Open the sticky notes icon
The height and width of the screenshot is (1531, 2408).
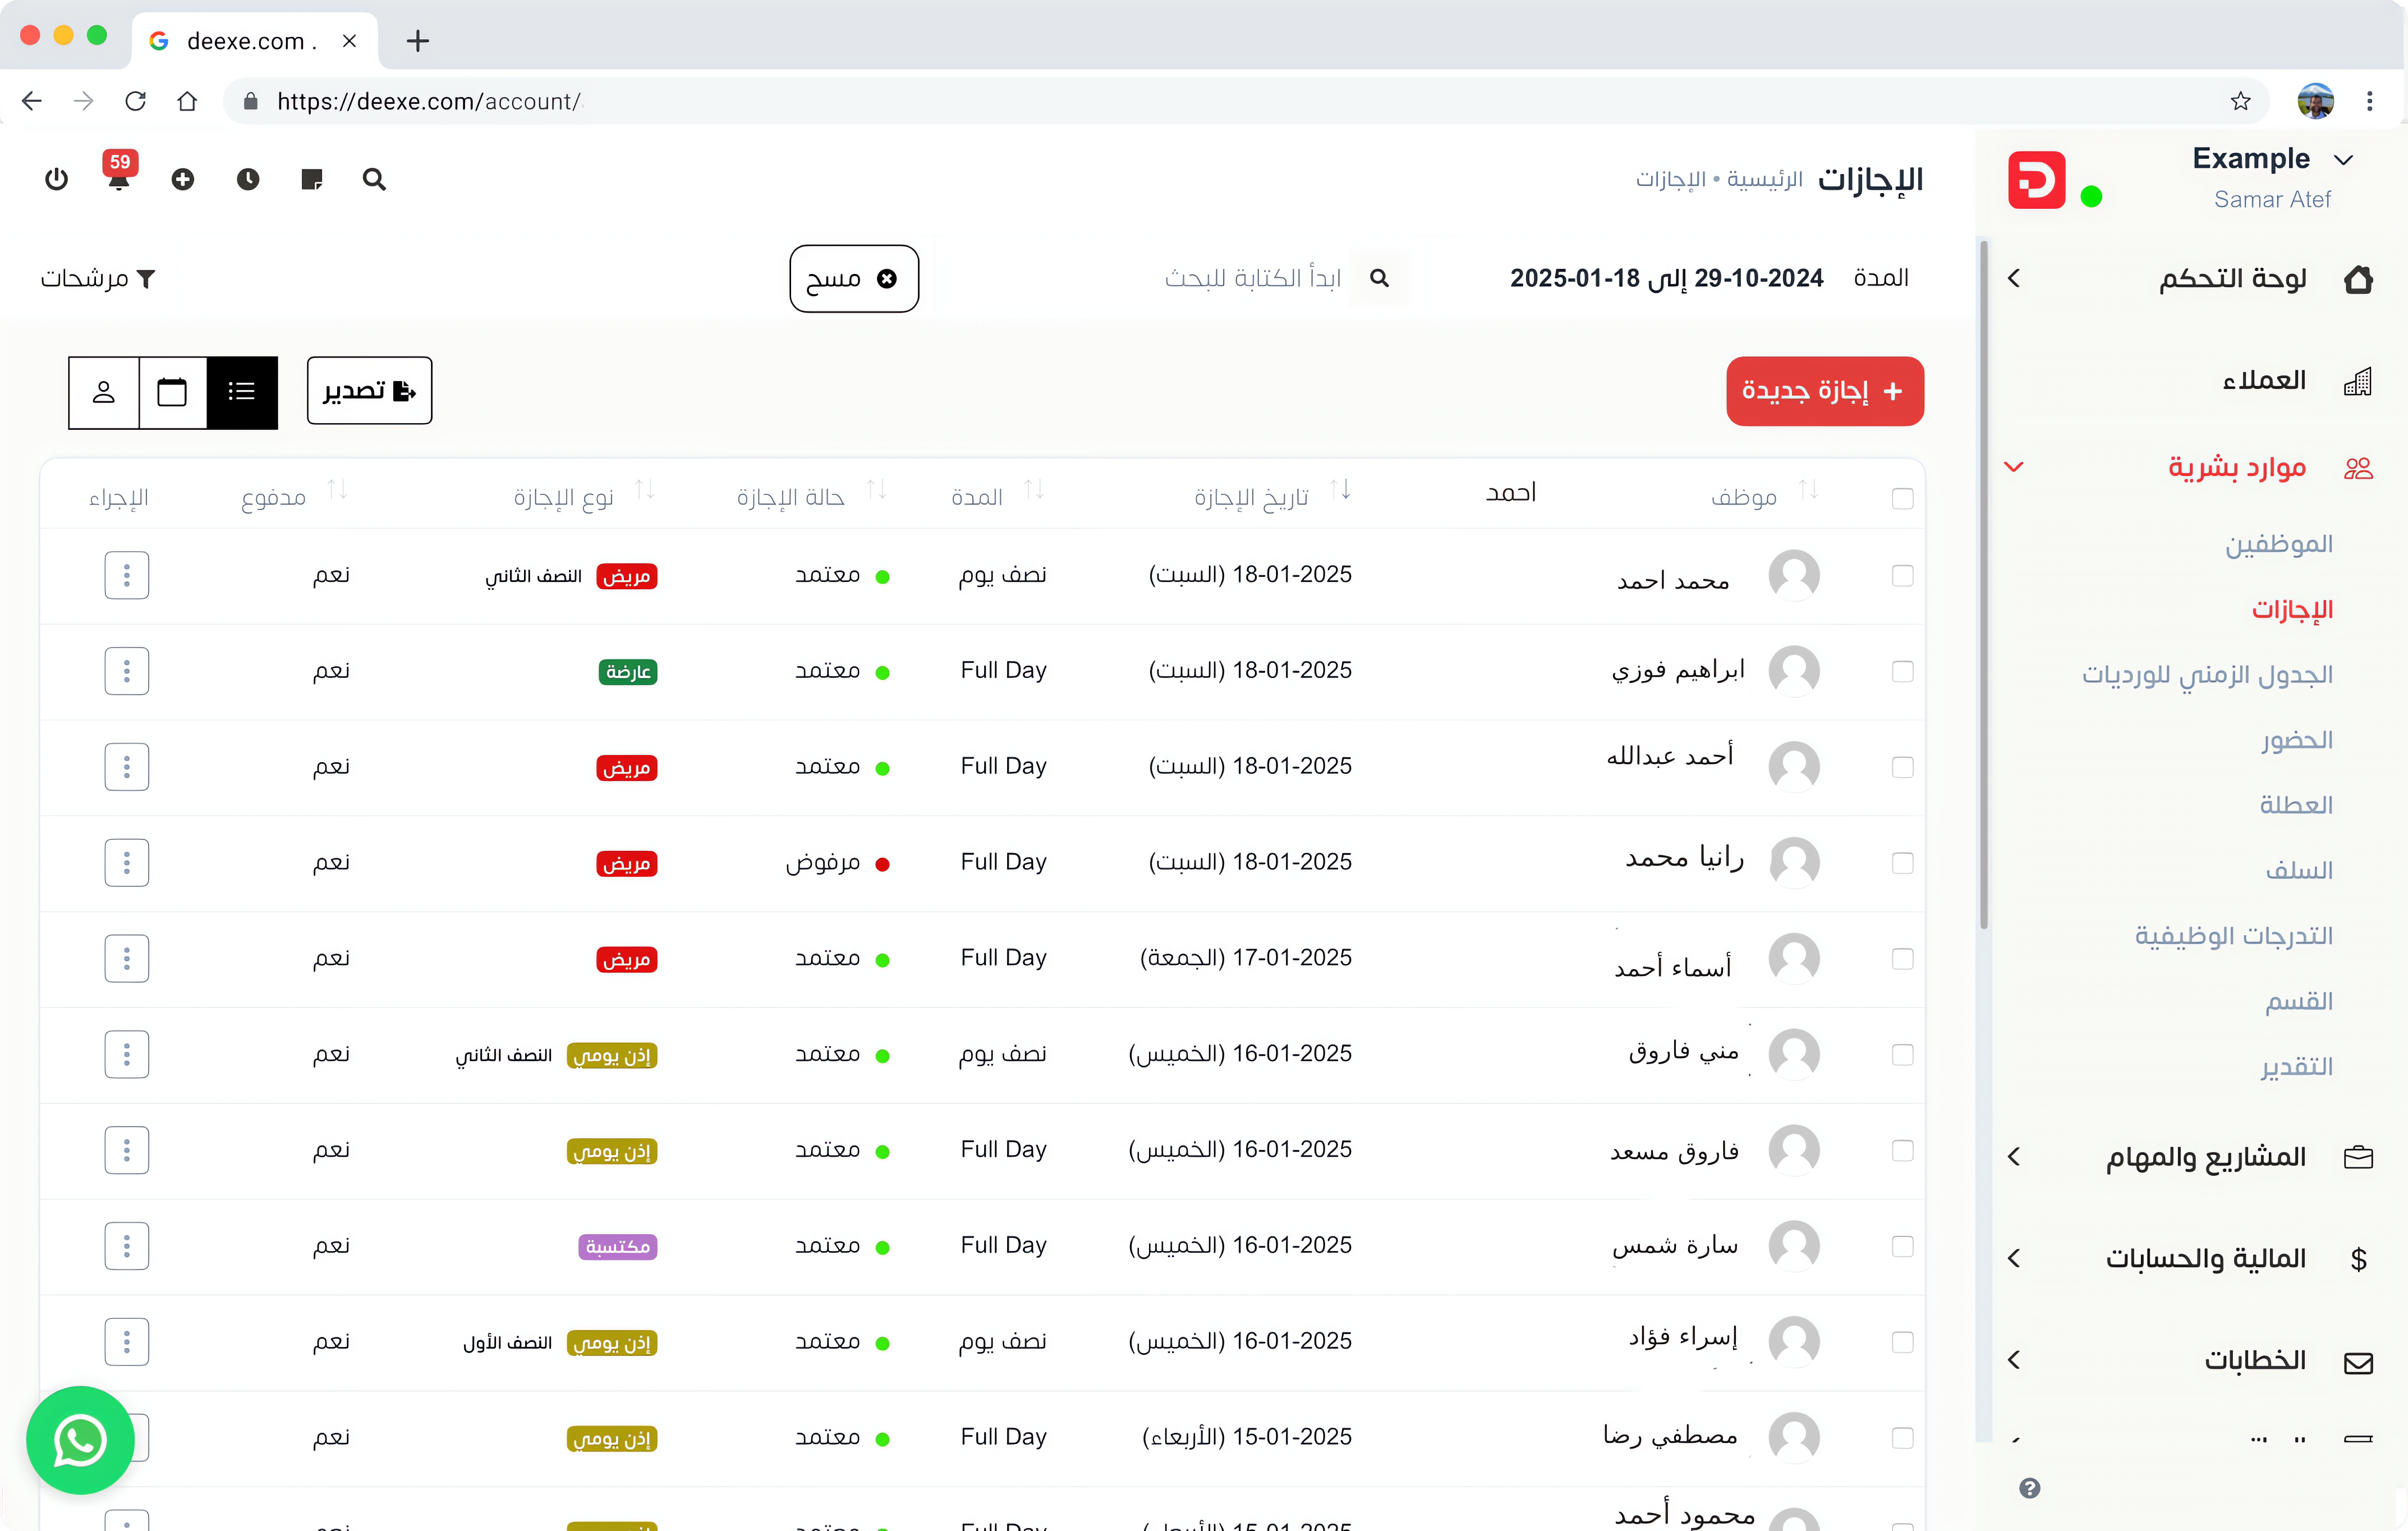pyautogui.click(x=311, y=179)
